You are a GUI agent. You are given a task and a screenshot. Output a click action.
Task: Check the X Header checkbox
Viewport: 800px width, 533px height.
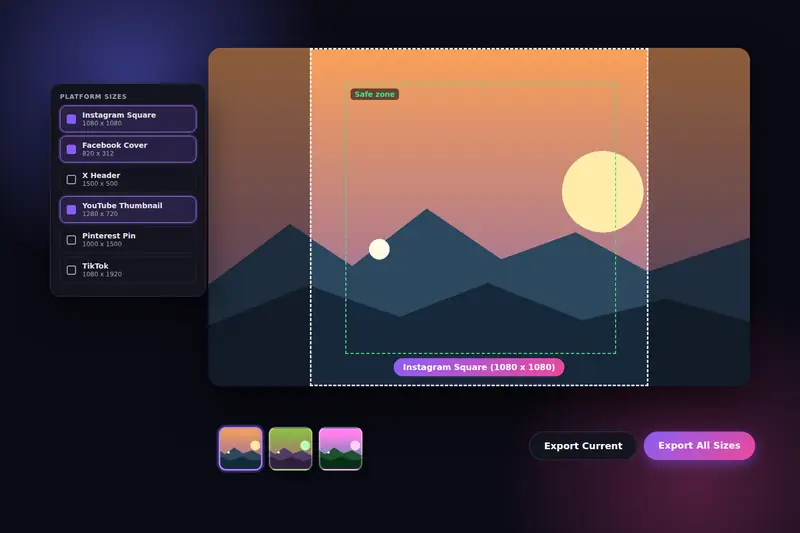[x=71, y=179]
